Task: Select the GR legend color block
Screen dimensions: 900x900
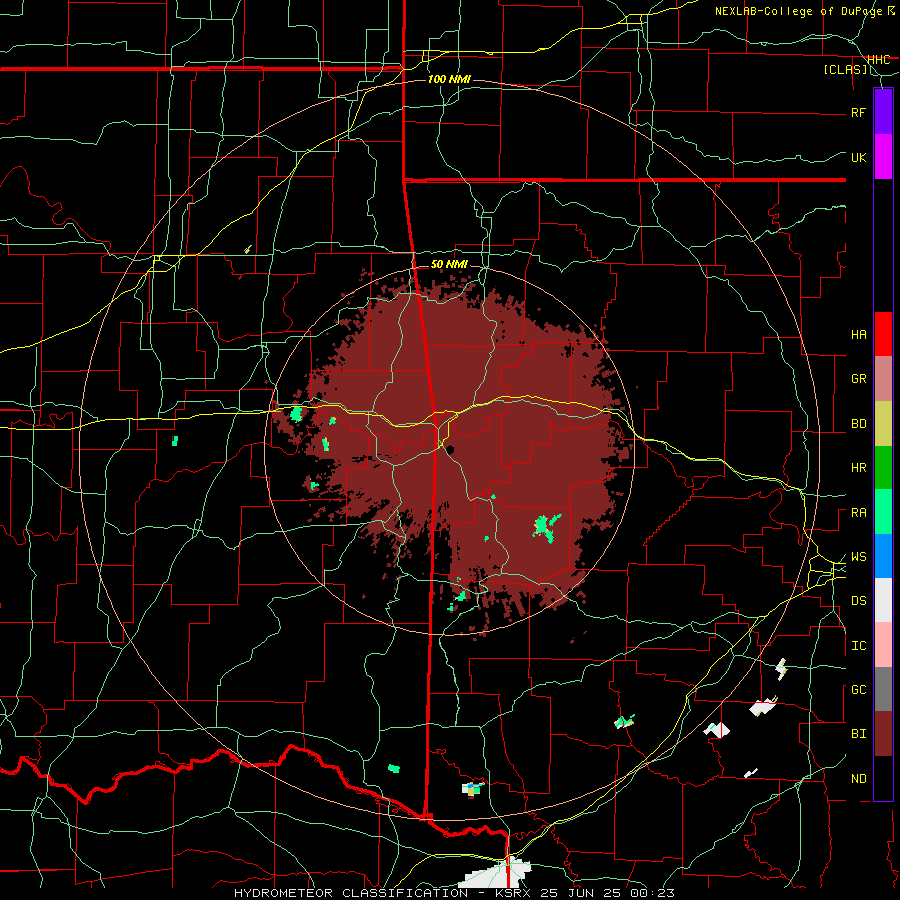Action: point(883,379)
